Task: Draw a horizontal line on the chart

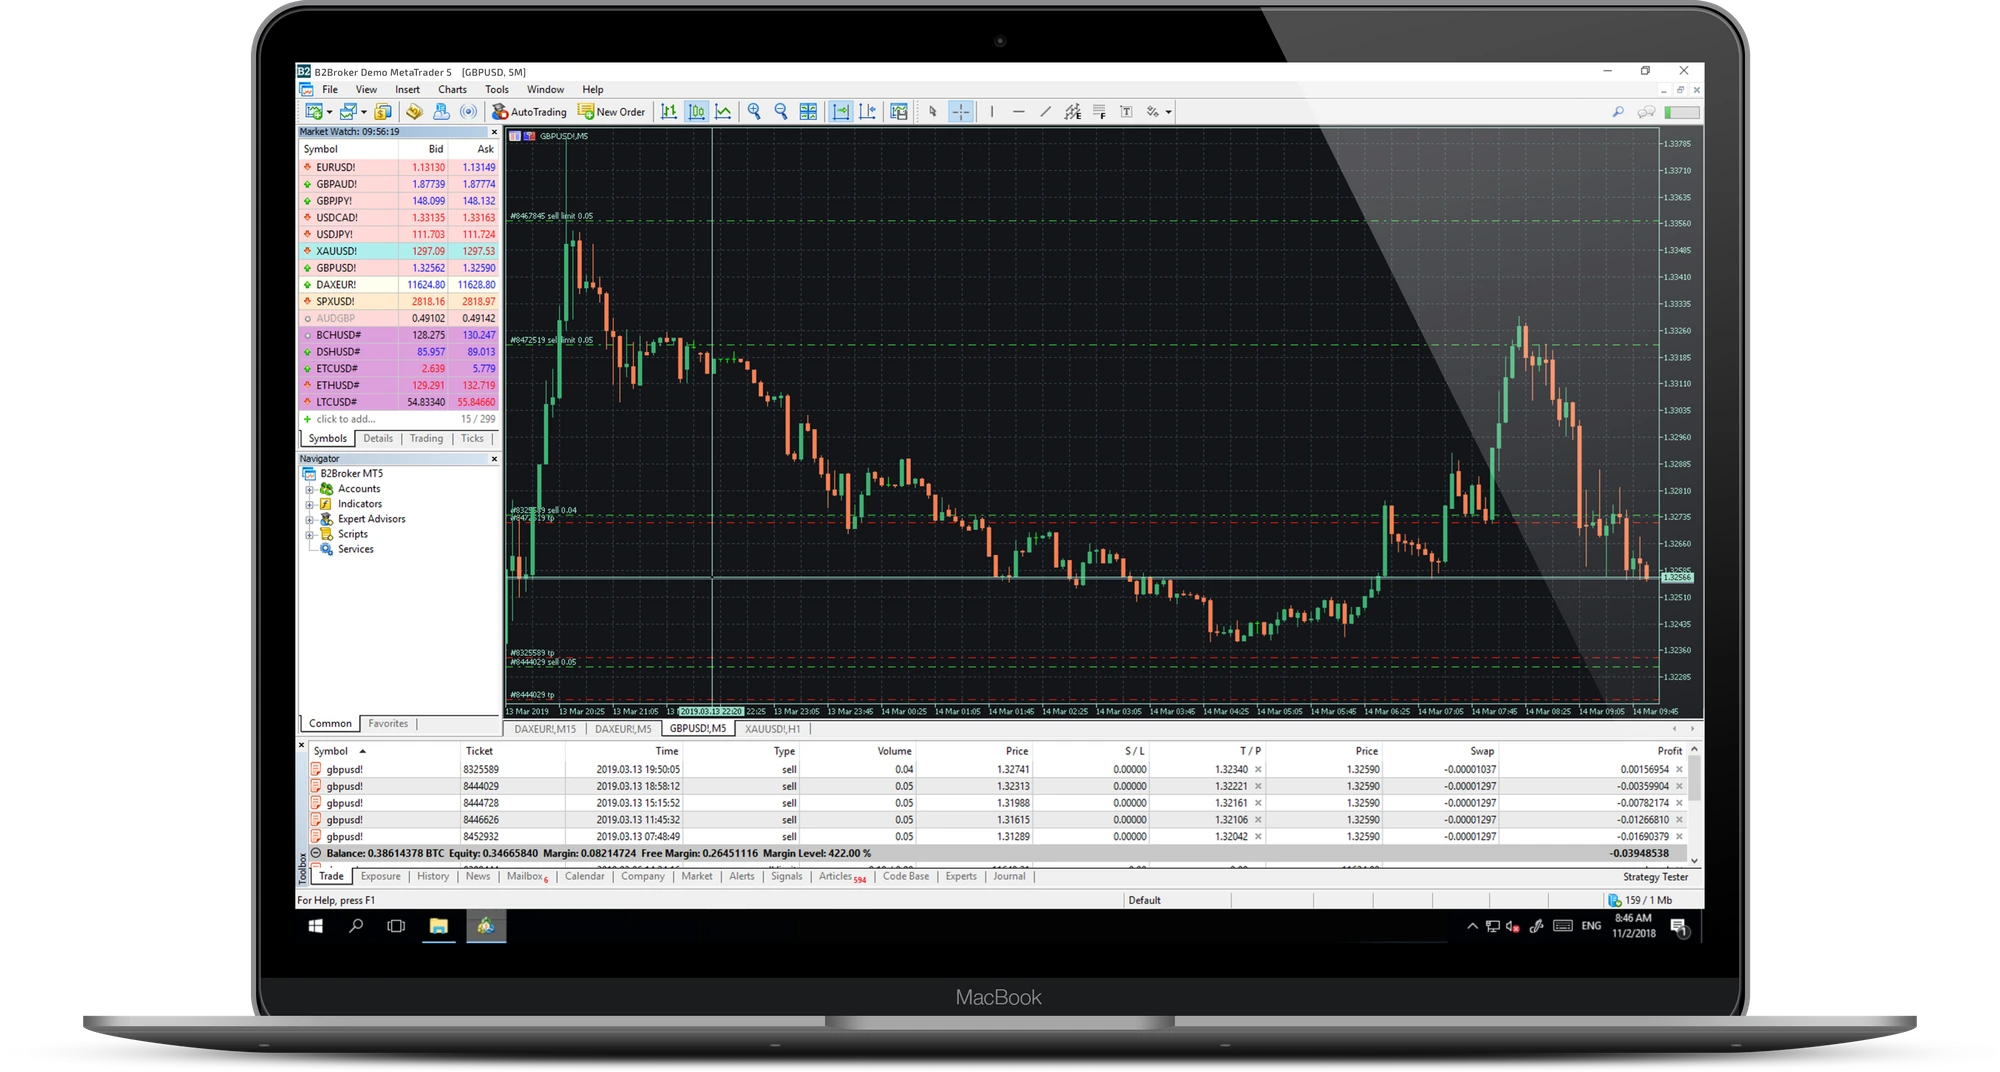Action: point(1019,112)
